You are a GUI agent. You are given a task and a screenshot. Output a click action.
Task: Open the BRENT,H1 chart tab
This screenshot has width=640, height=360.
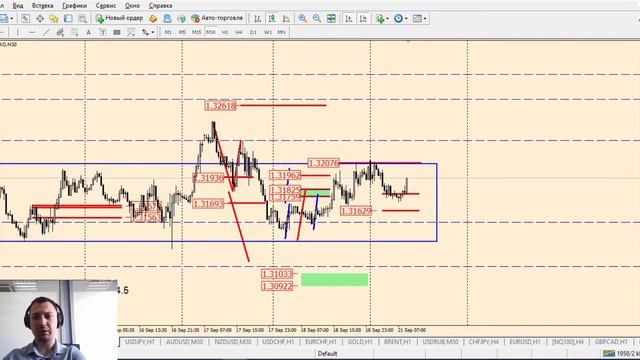point(398,342)
